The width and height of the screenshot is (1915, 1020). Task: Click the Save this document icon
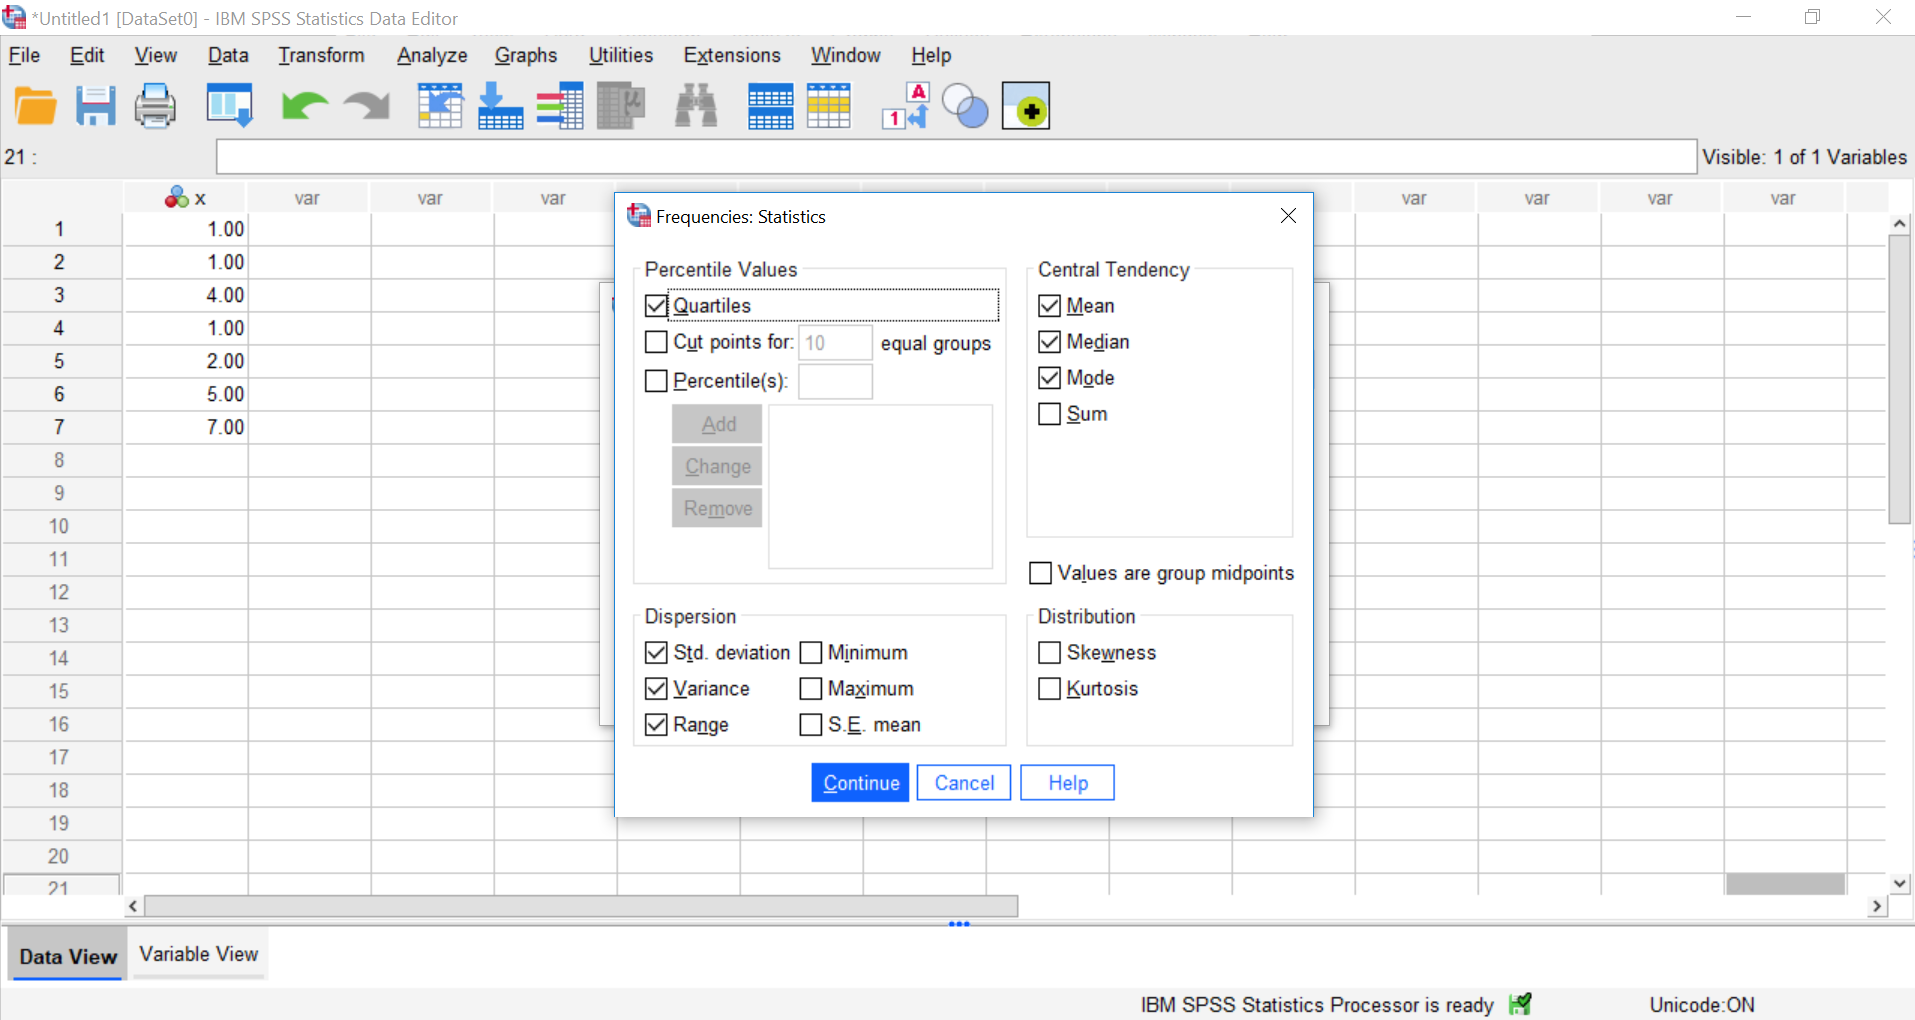pos(96,106)
